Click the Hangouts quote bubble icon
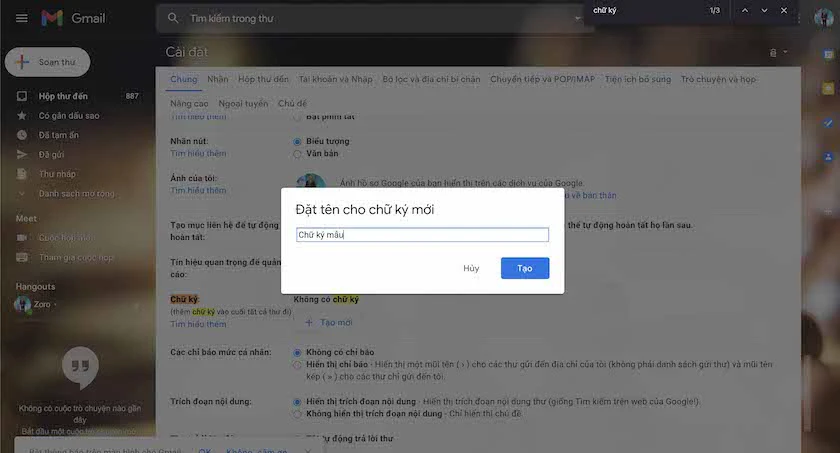 [80, 366]
